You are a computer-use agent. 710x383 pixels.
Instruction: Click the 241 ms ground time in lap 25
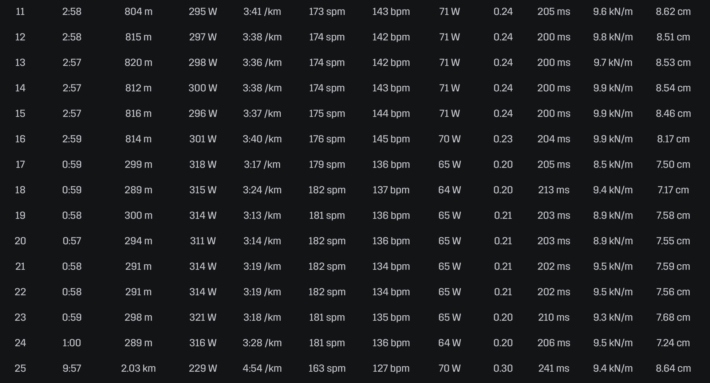pos(553,369)
